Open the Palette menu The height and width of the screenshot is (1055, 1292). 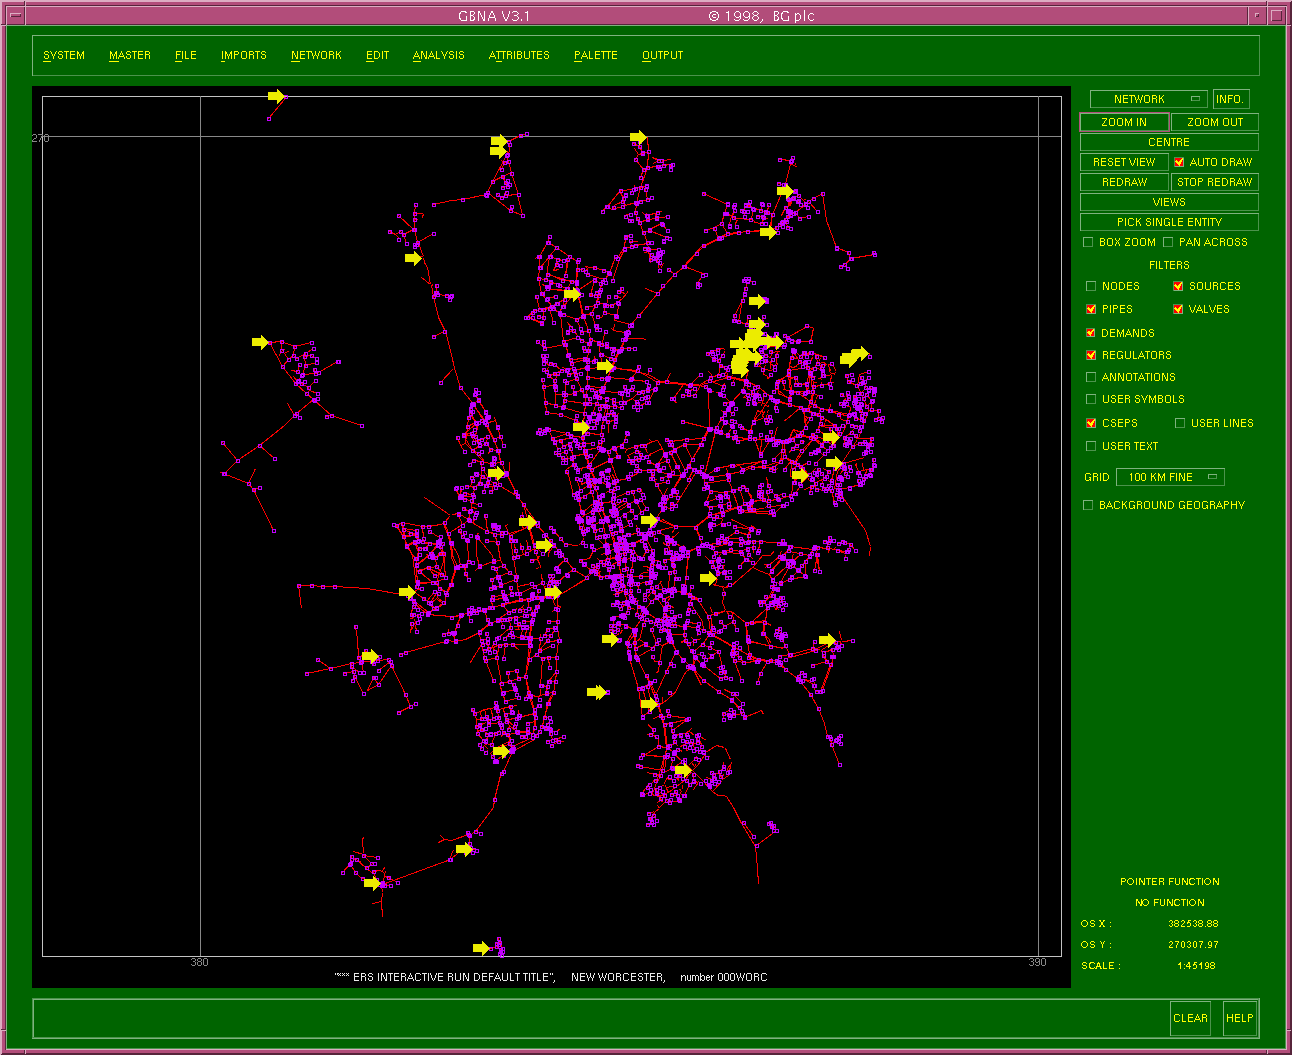(x=595, y=55)
